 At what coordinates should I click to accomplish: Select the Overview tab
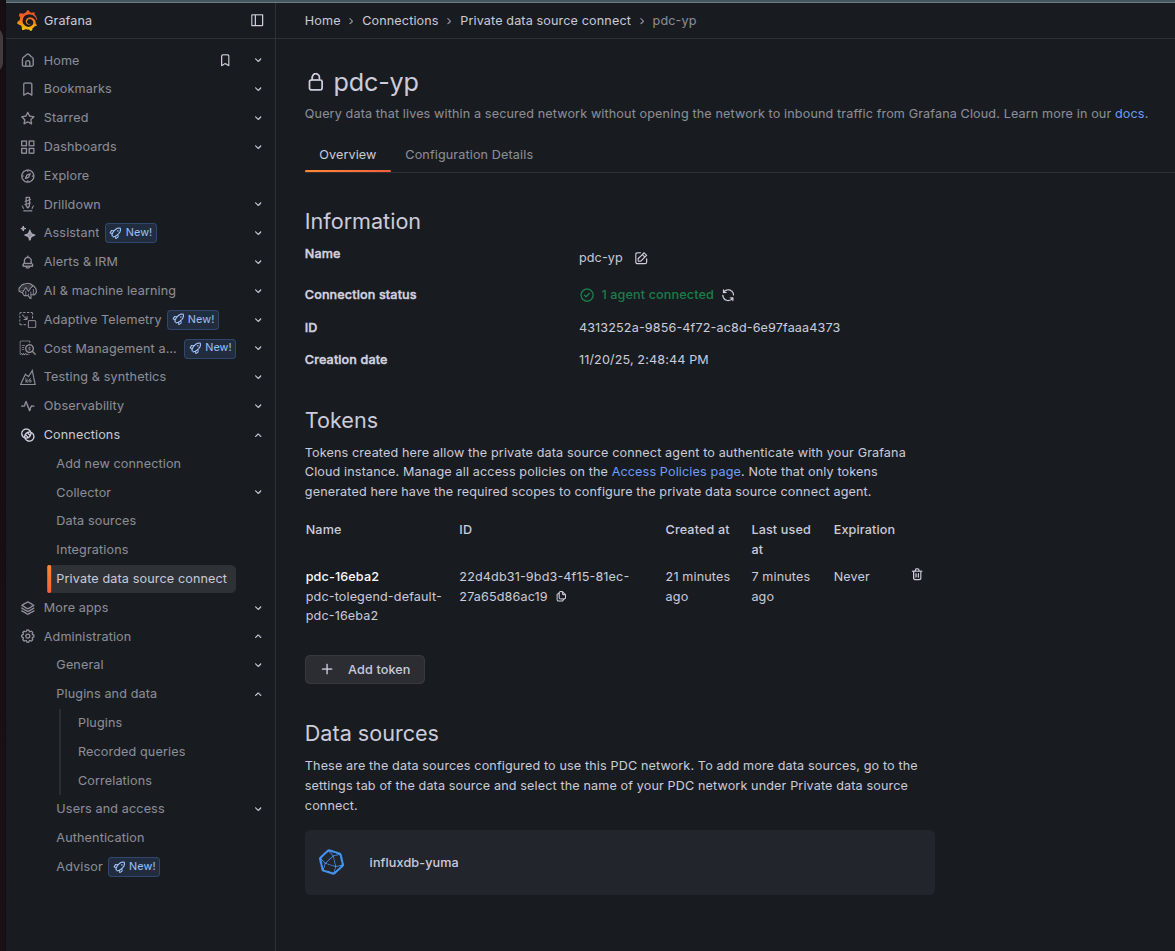pos(347,155)
